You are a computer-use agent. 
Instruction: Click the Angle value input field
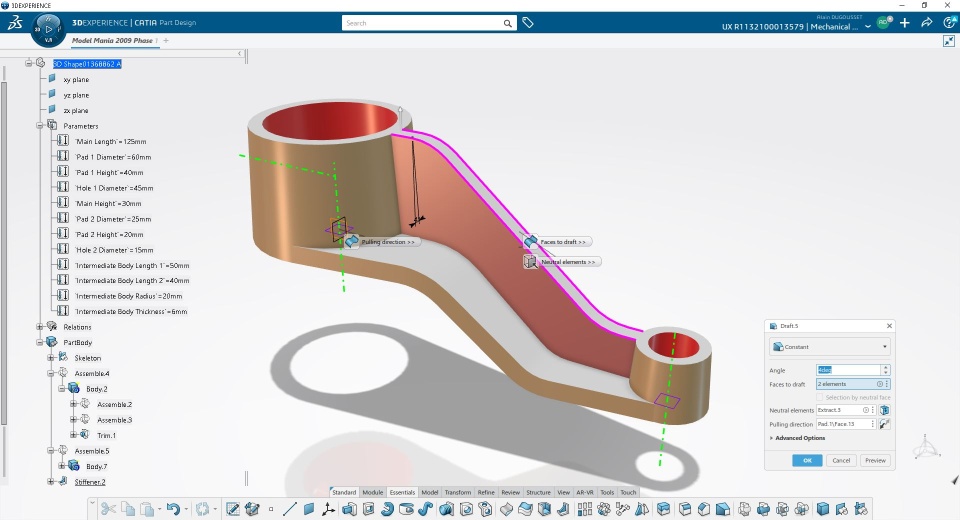849,370
